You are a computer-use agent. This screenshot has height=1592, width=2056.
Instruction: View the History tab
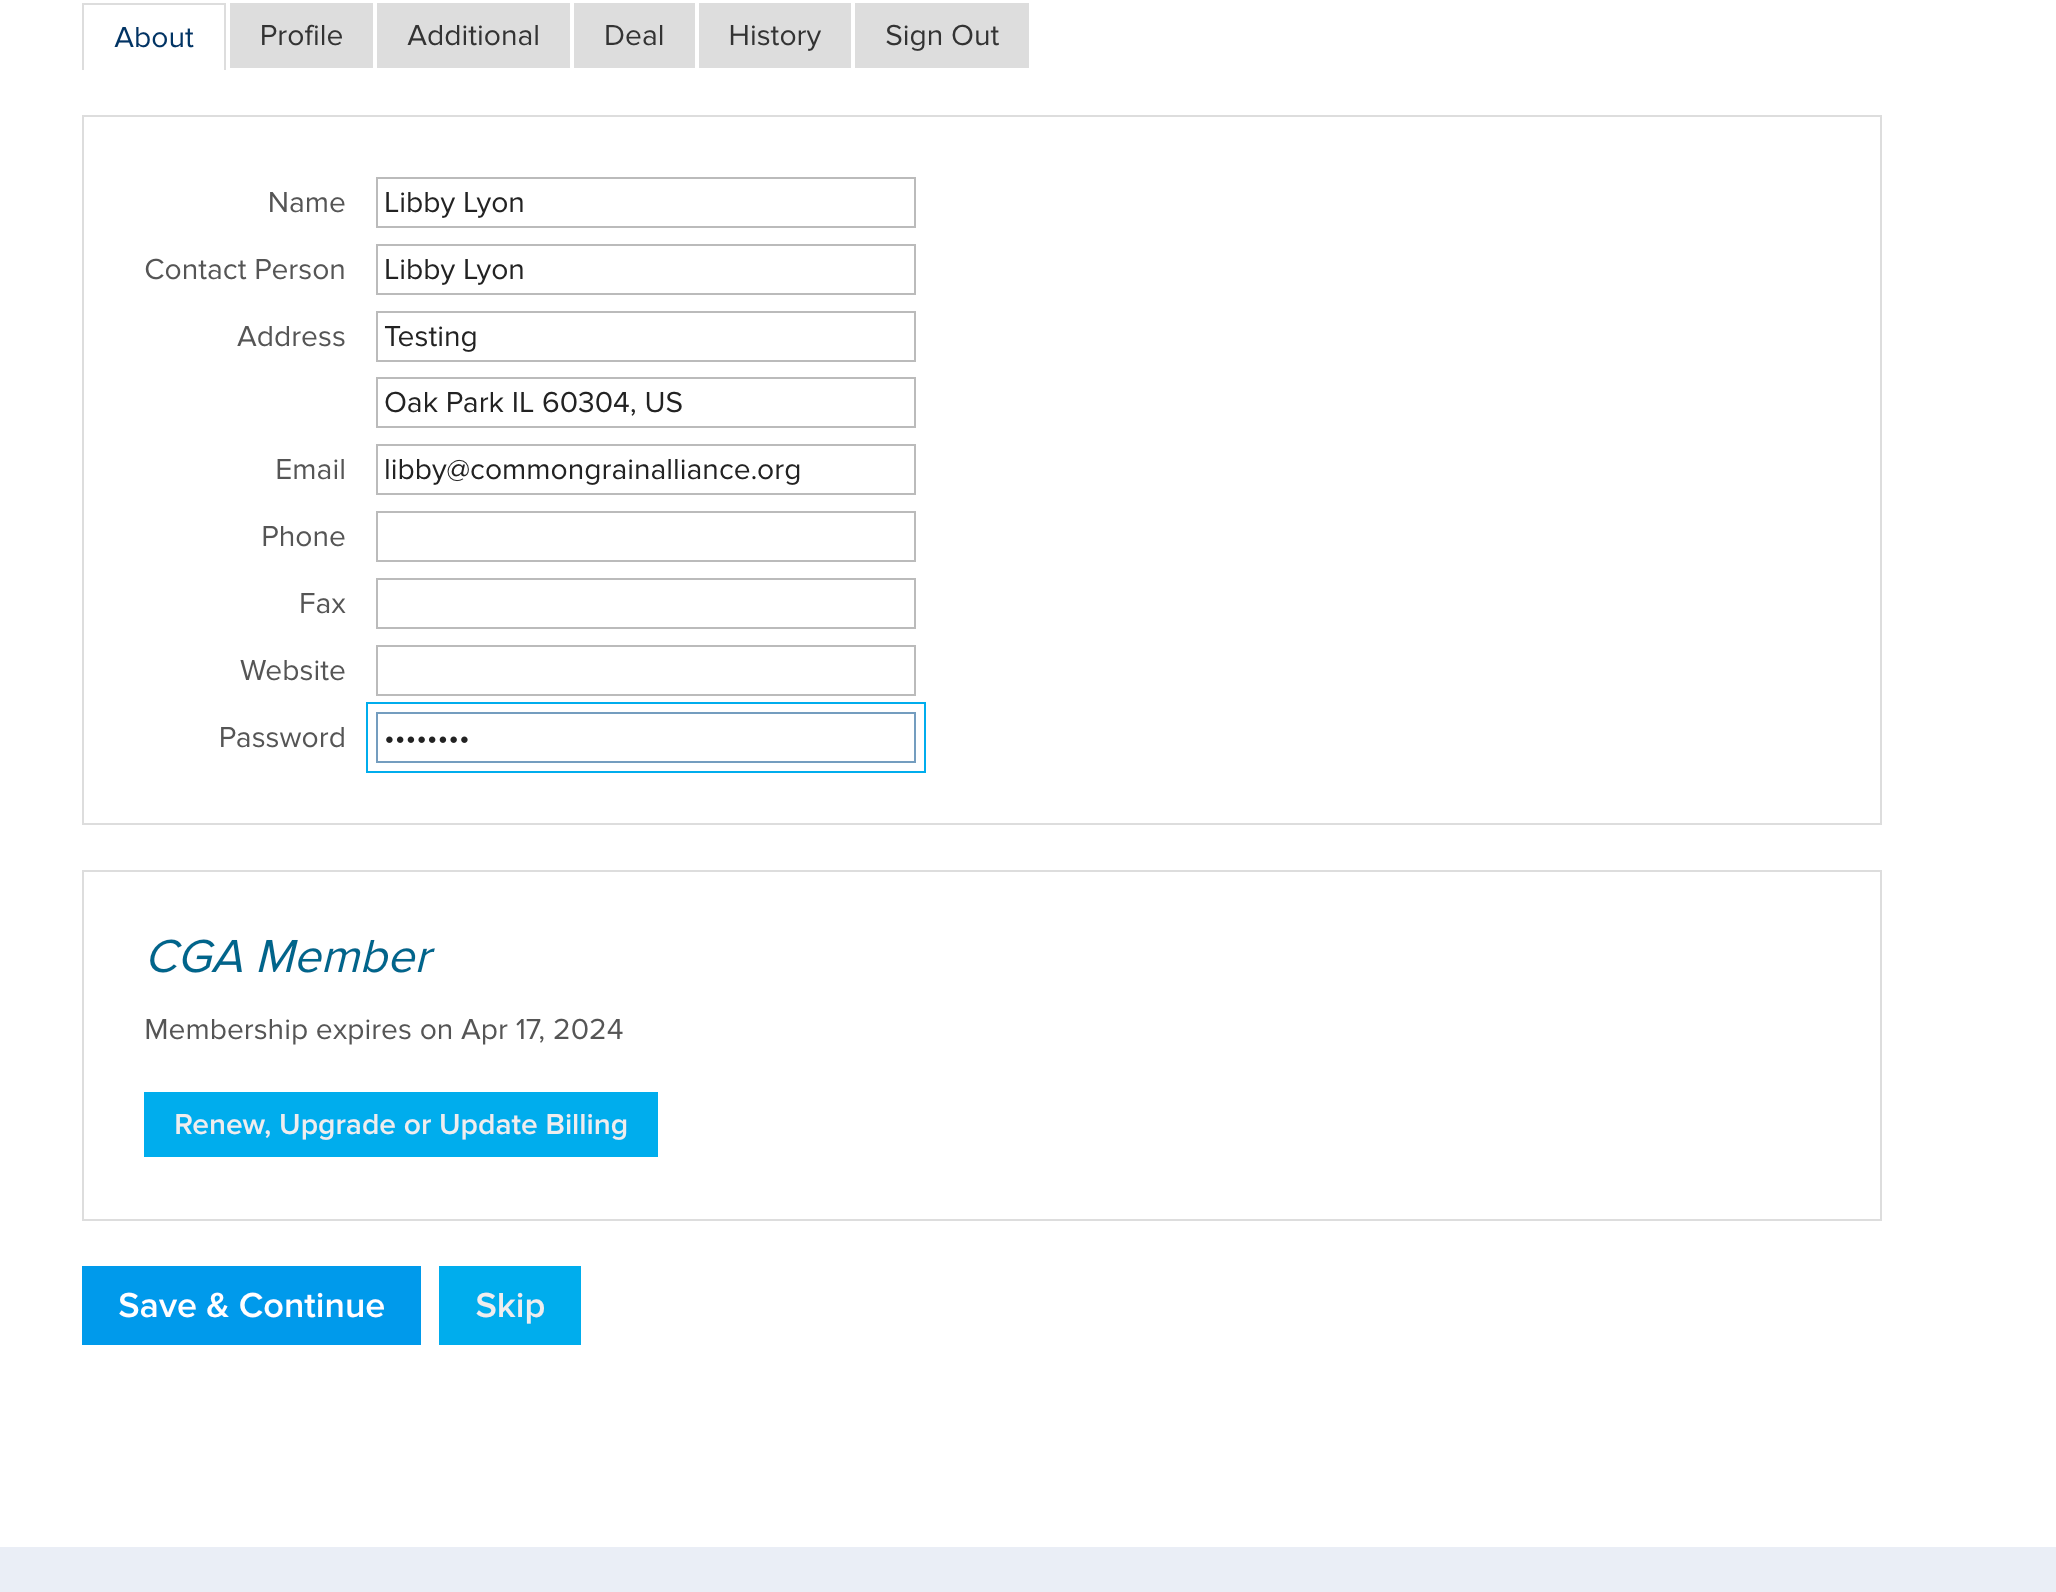[x=774, y=36]
